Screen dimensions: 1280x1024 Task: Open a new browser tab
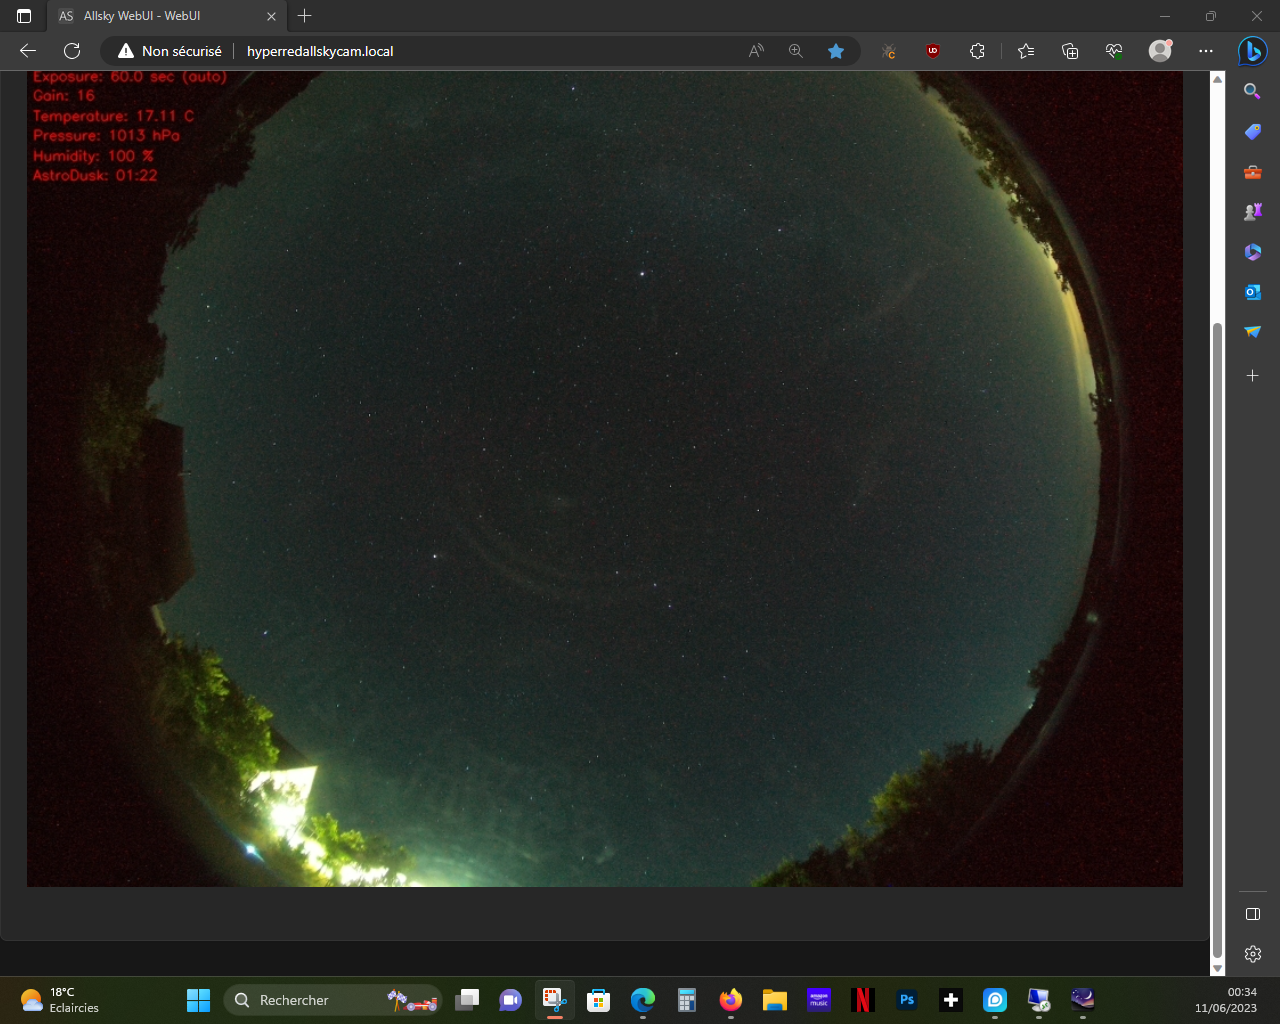305,16
